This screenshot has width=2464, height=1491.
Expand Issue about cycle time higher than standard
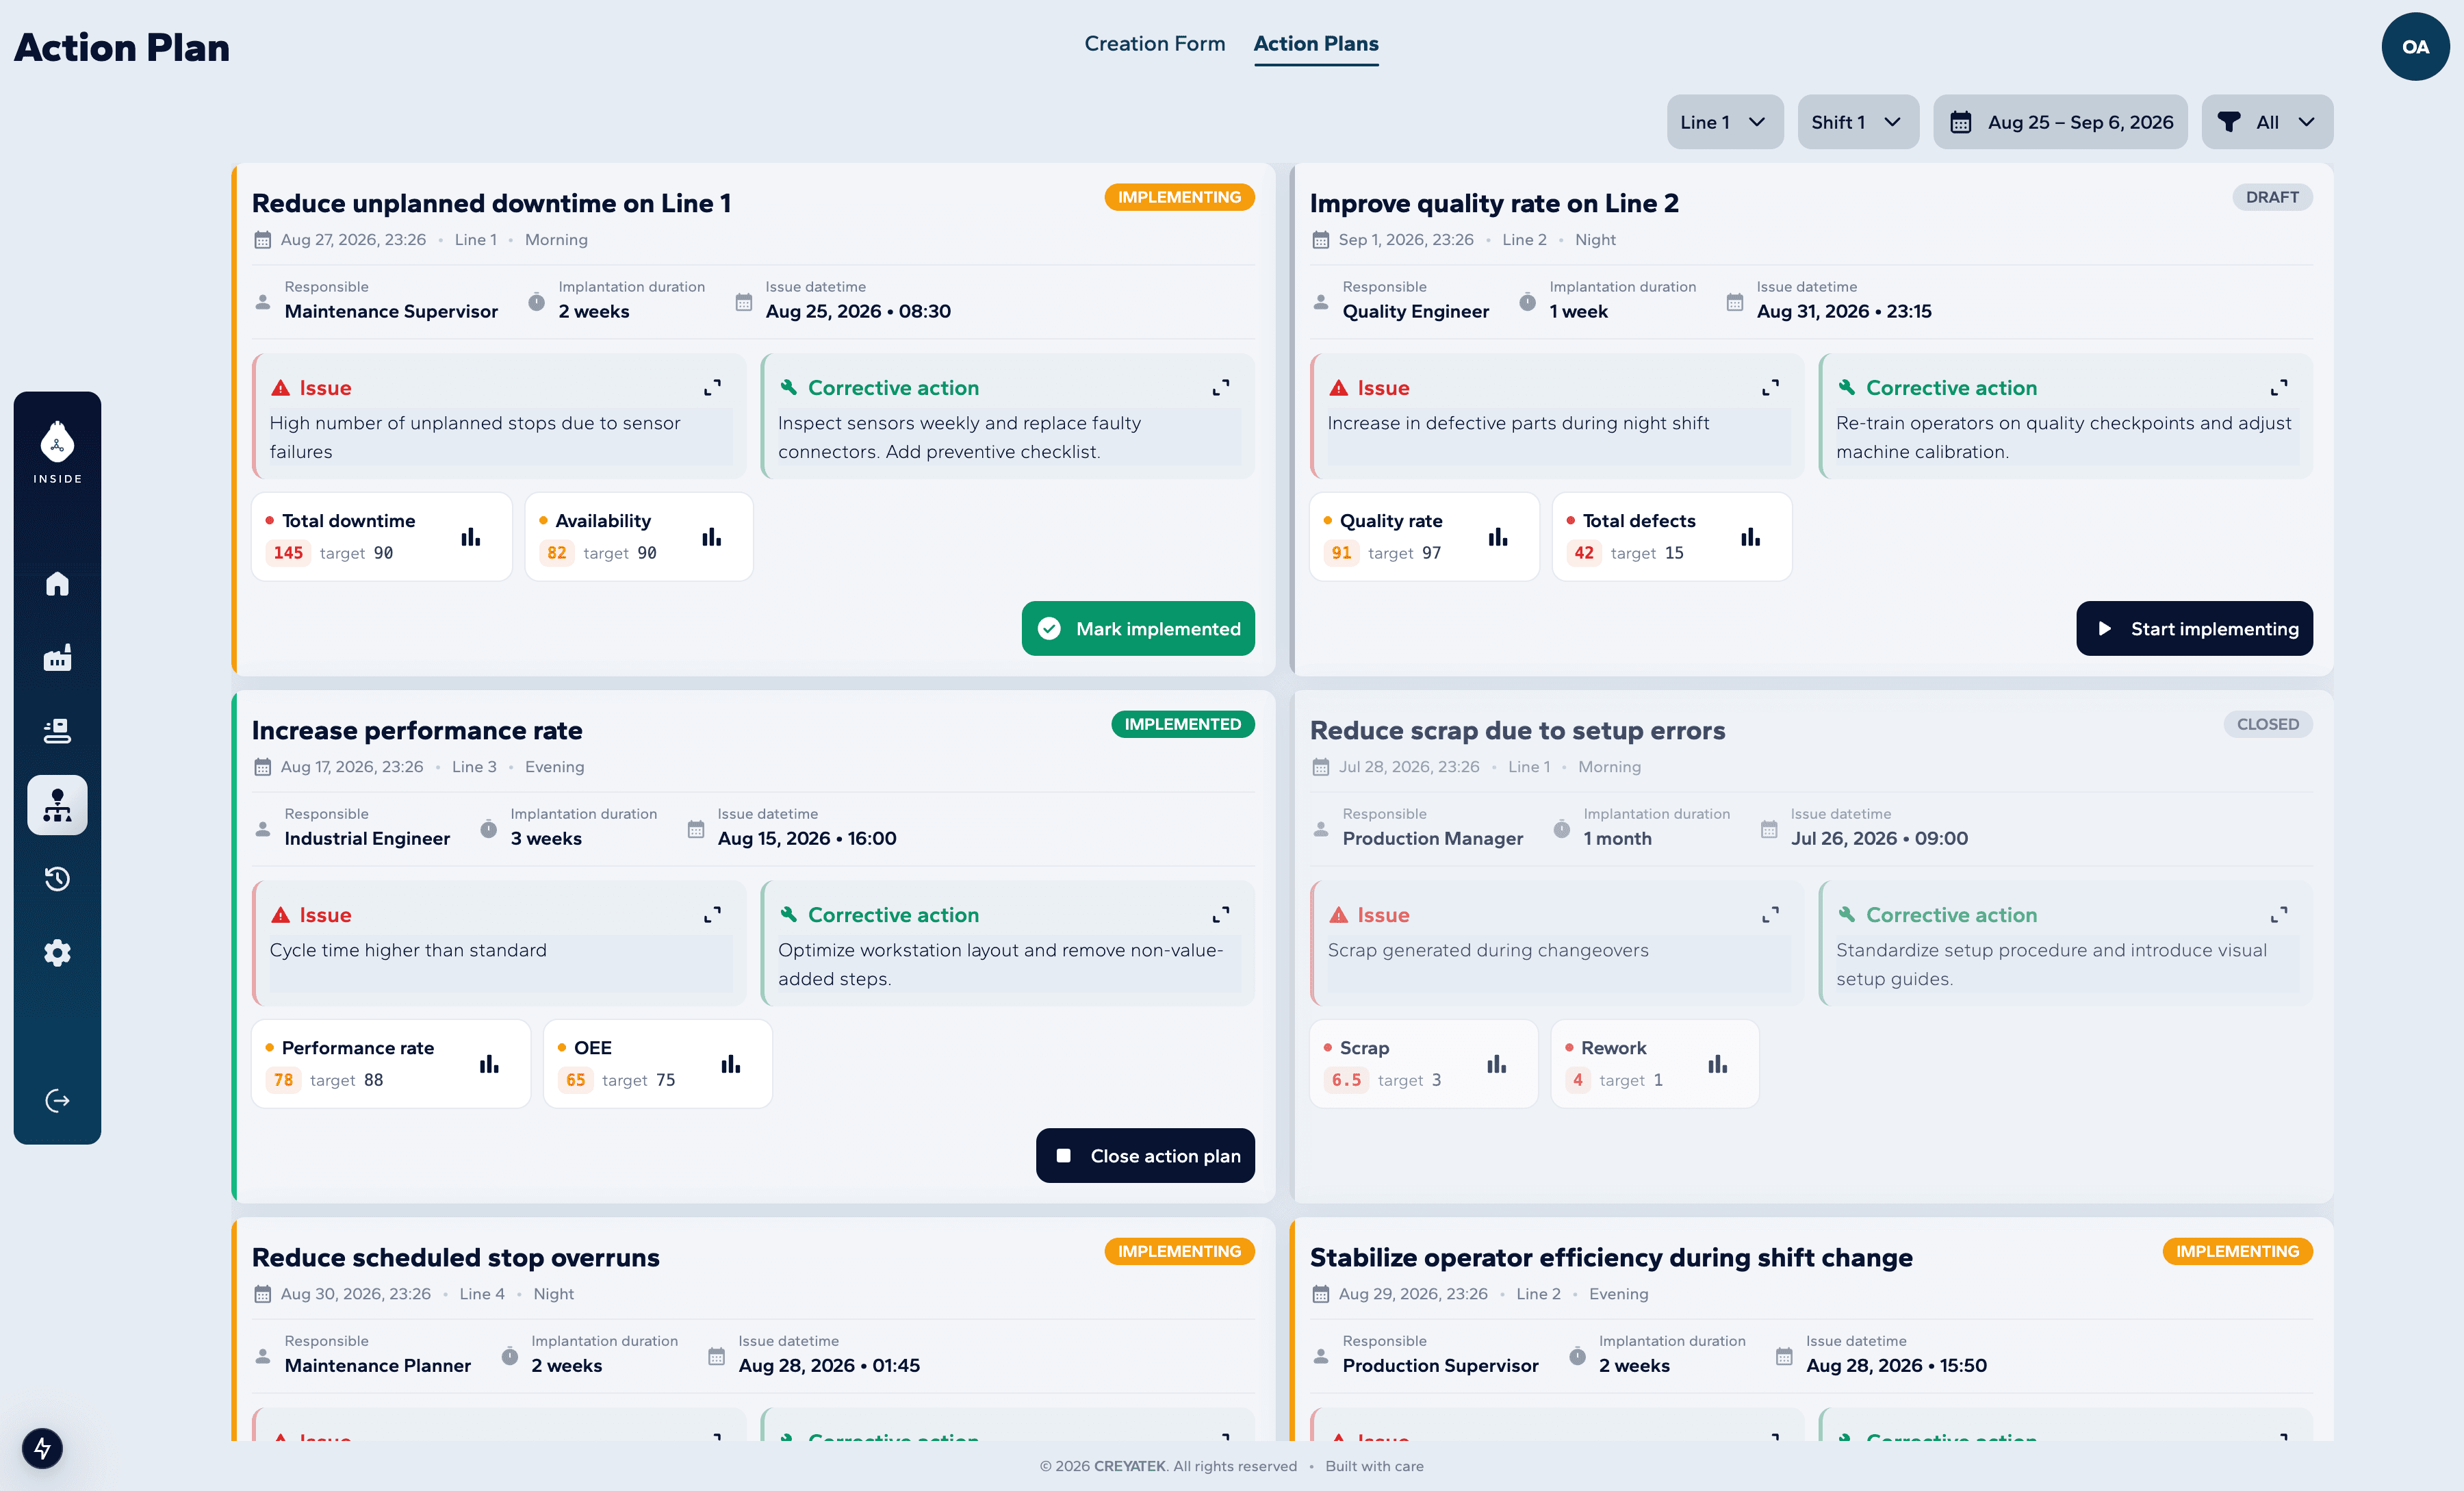(x=712, y=914)
